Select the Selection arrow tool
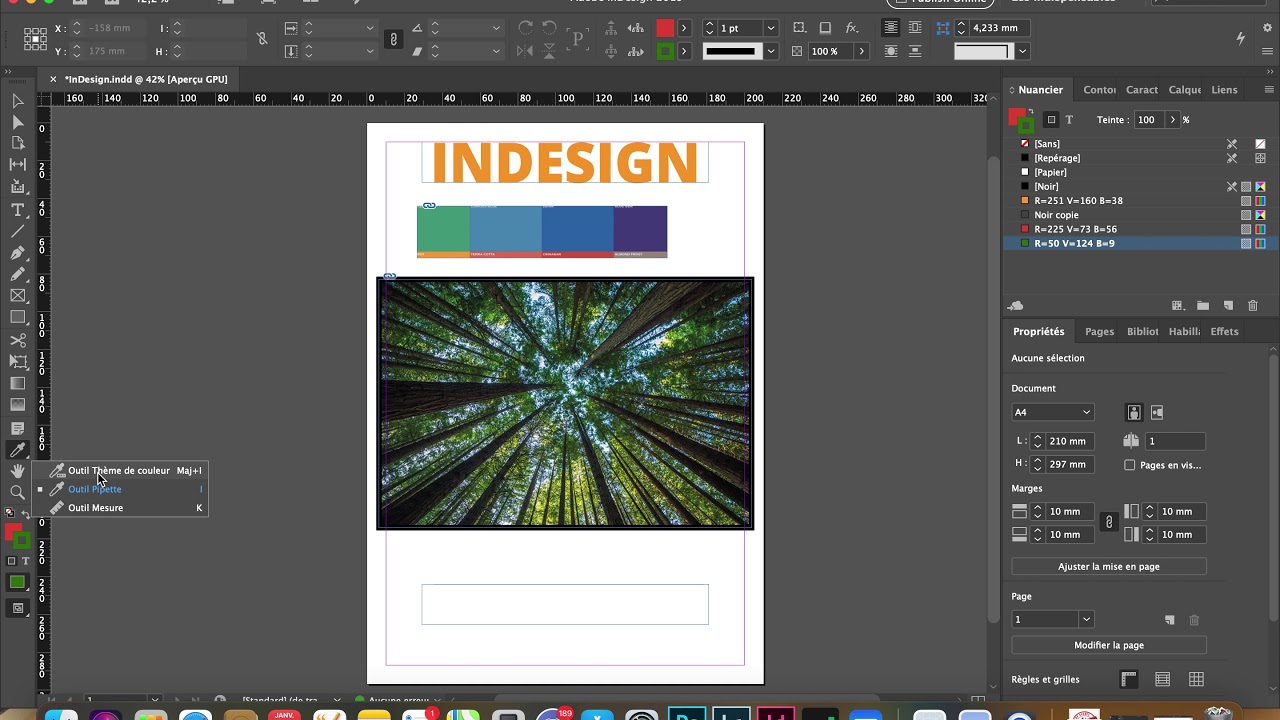The image size is (1280, 720). tap(18, 101)
